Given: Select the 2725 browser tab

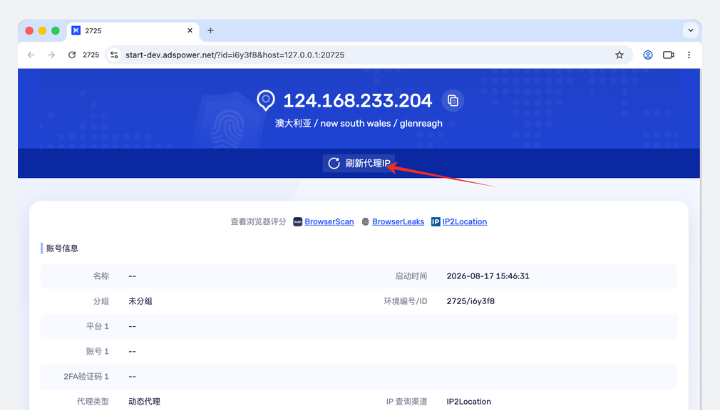Looking at the screenshot, I should click(133, 30).
